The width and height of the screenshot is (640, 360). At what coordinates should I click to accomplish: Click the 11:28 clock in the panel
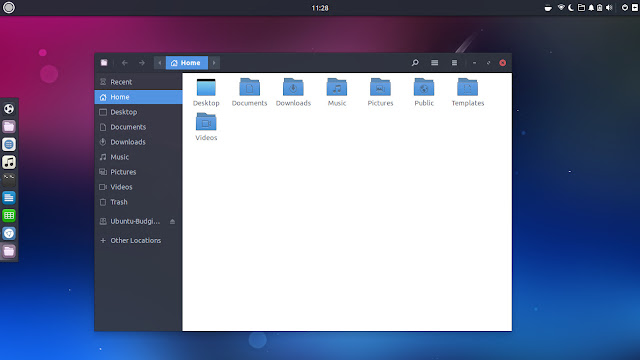(320, 8)
